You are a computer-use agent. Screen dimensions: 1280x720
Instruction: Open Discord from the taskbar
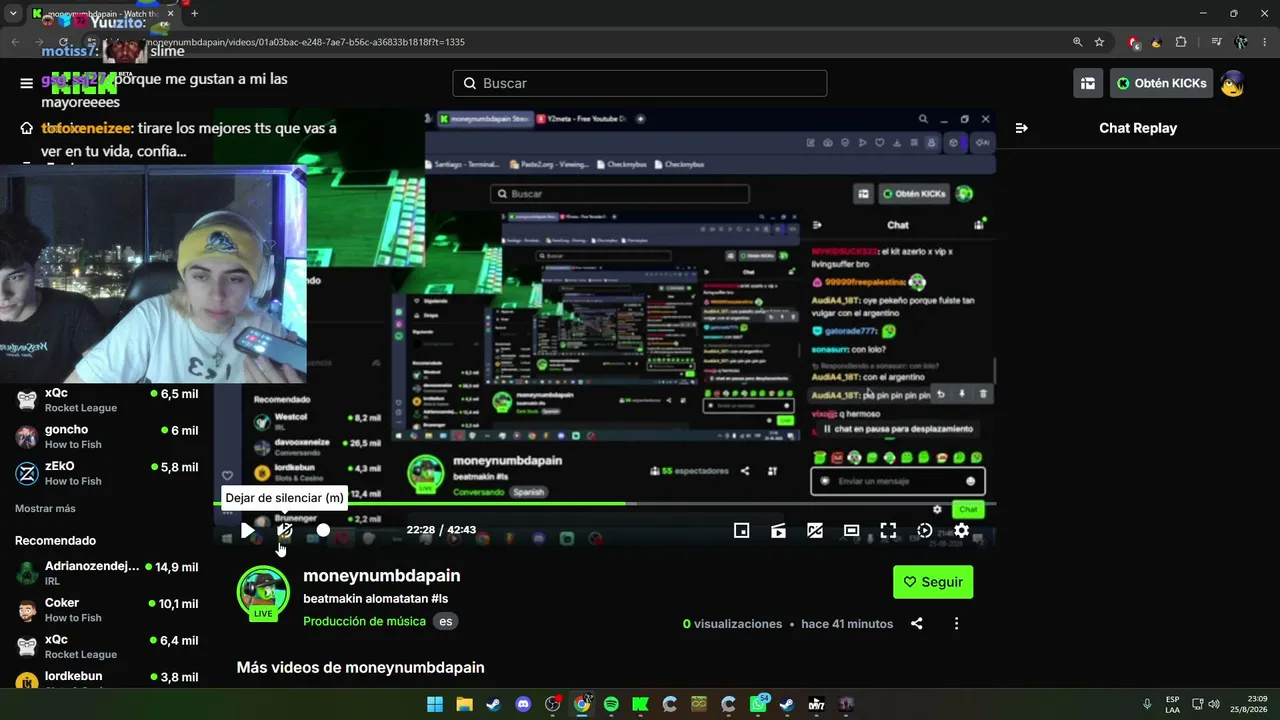pos(523,704)
